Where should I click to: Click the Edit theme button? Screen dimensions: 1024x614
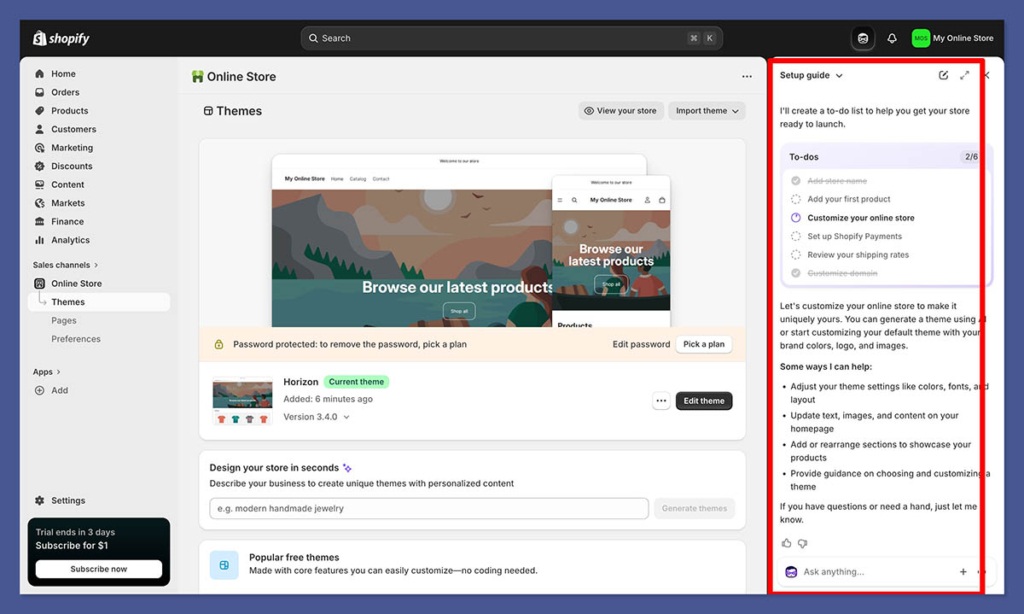pos(704,401)
